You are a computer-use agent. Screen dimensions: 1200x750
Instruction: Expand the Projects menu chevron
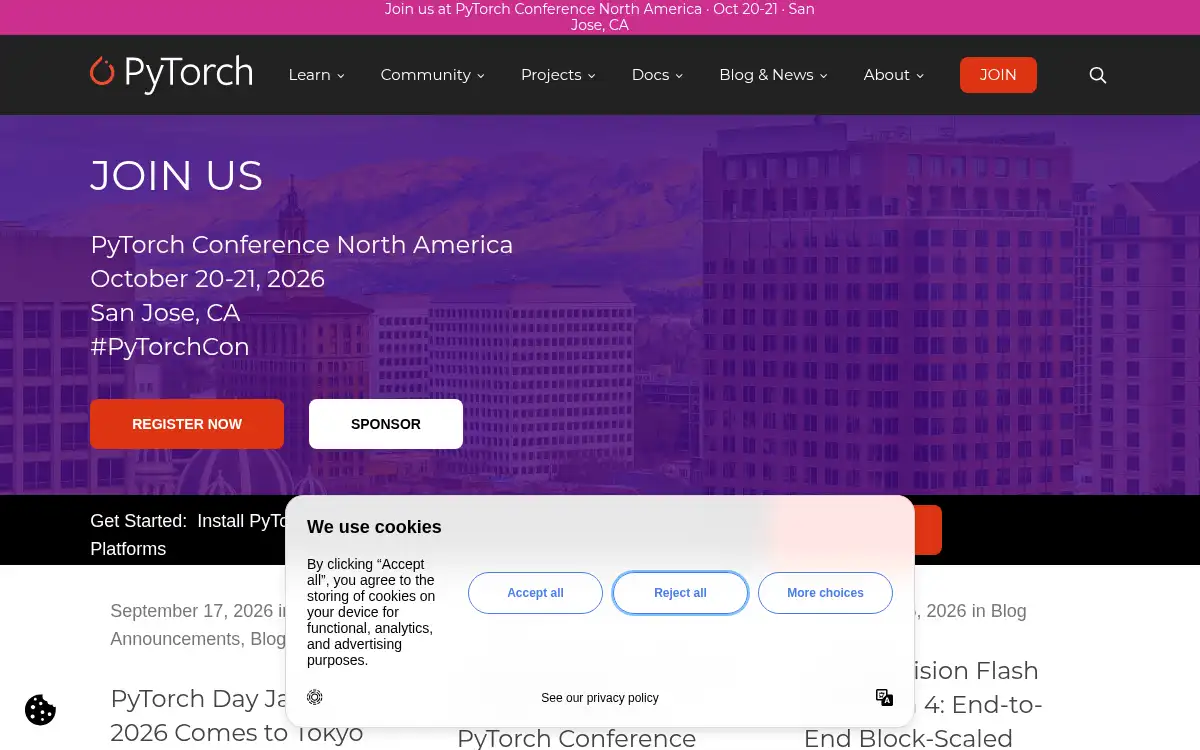tap(591, 76)
